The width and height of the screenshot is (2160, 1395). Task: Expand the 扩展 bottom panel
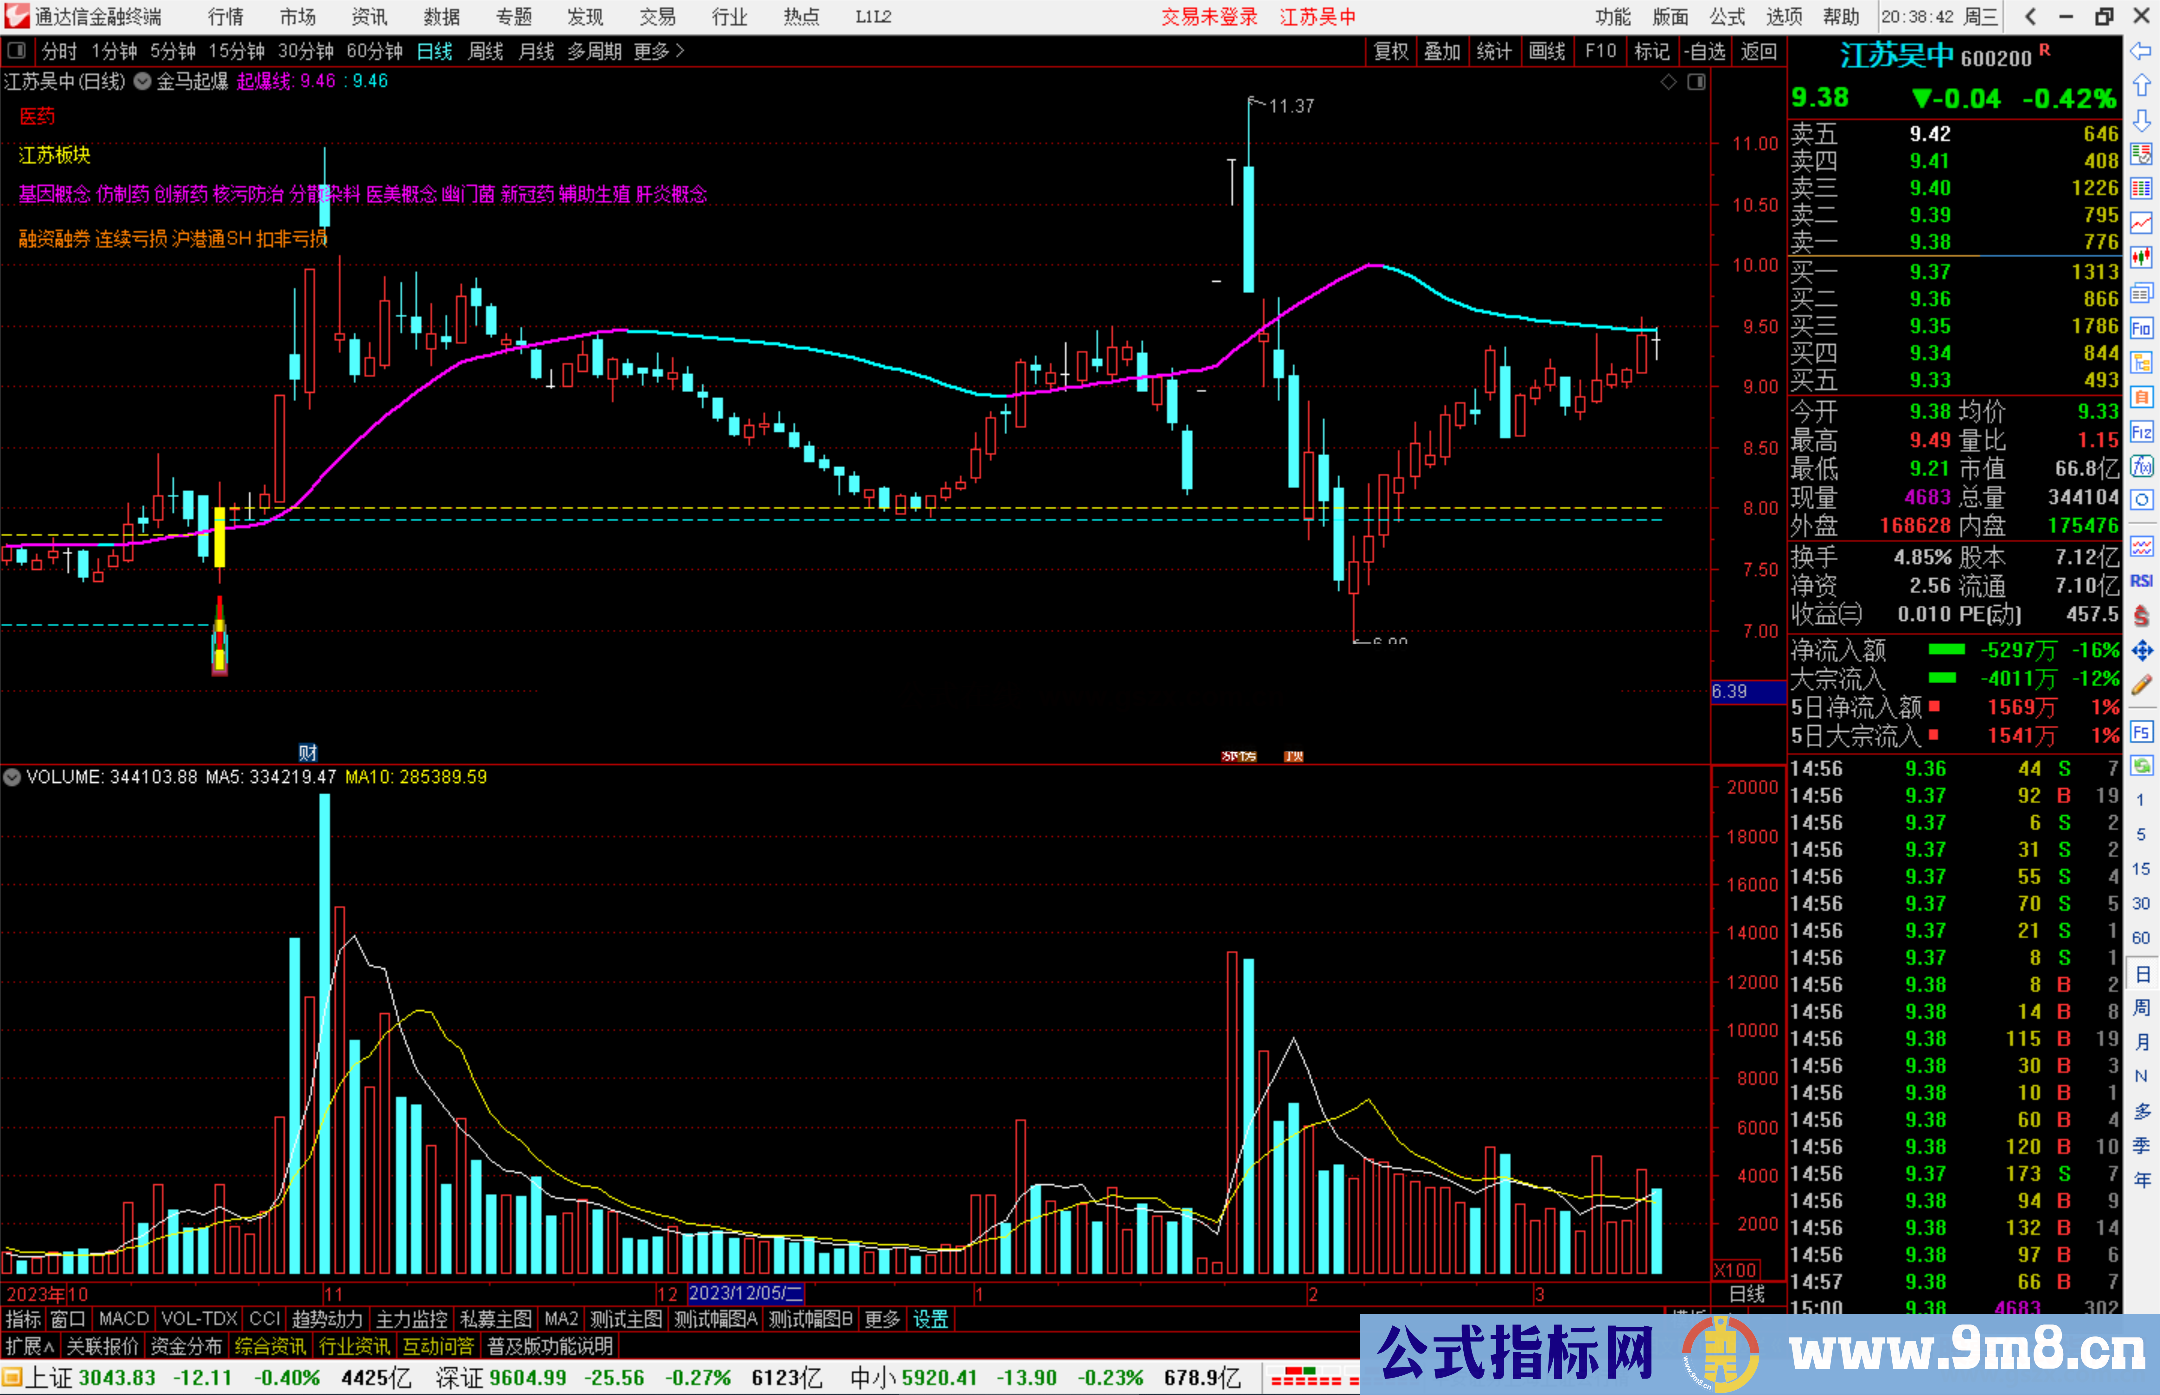coord(29,1346)
